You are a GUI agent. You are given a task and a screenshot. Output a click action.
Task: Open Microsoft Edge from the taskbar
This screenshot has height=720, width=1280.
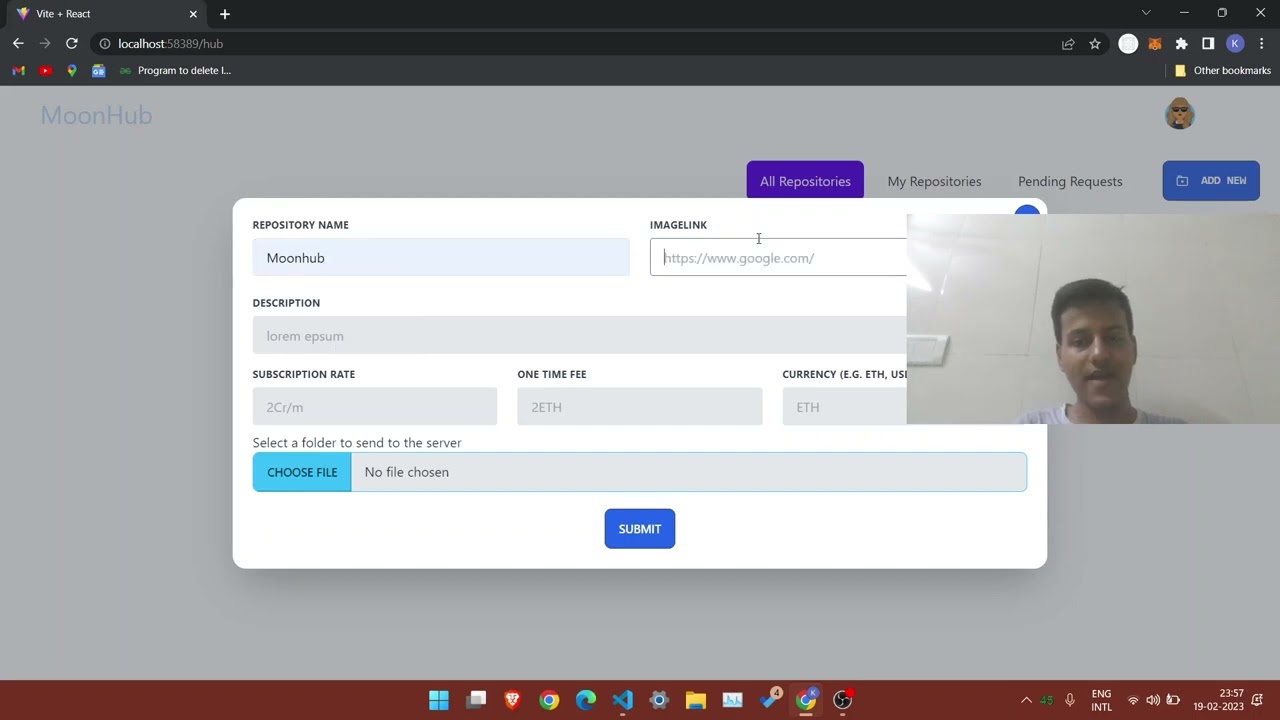click(586, 700)
